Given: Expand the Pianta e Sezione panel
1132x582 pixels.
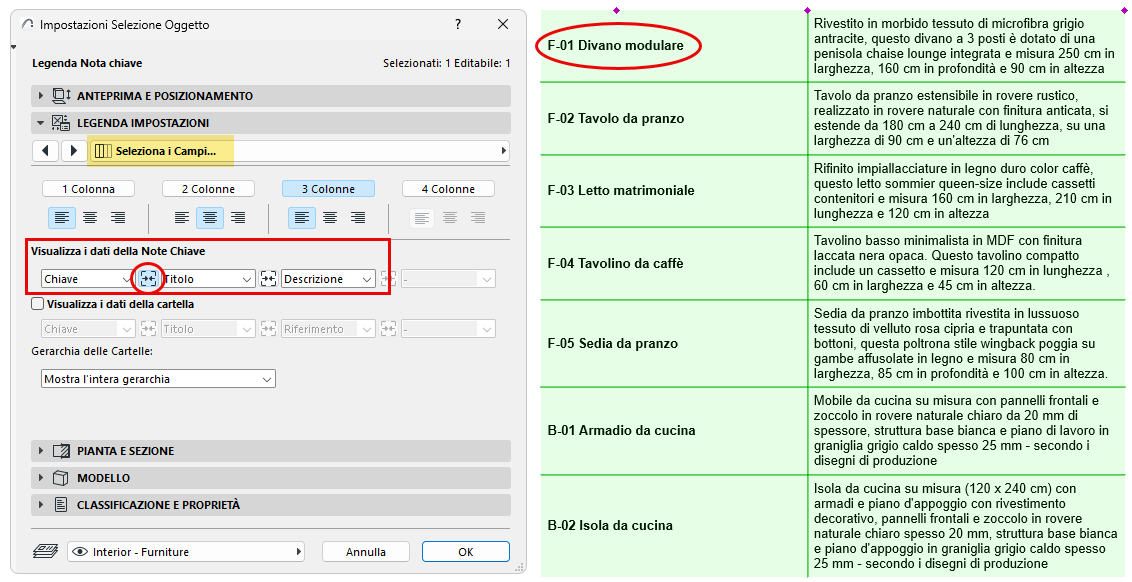Looking at the screenshot, I should point(40,451).
